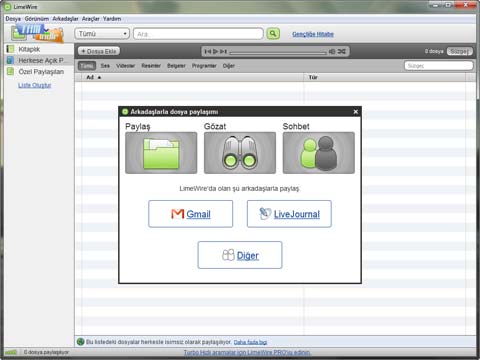
Task: Click the LiveJournal share button text
Action: (x=297, y=214)
